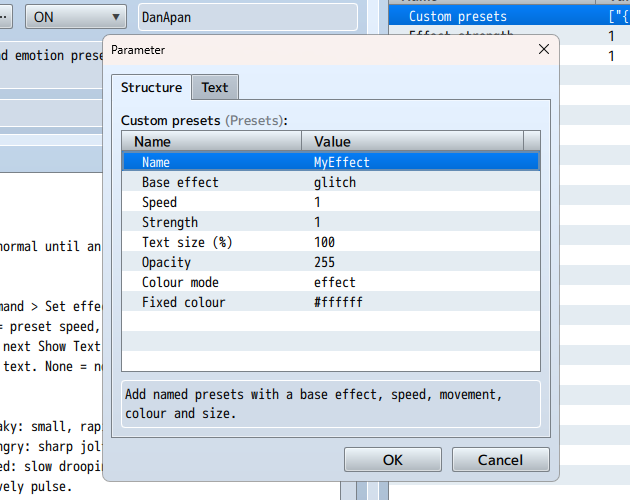Click the 100 text size value
Viewport: 630px width, 500px height.
pos(324,242)
